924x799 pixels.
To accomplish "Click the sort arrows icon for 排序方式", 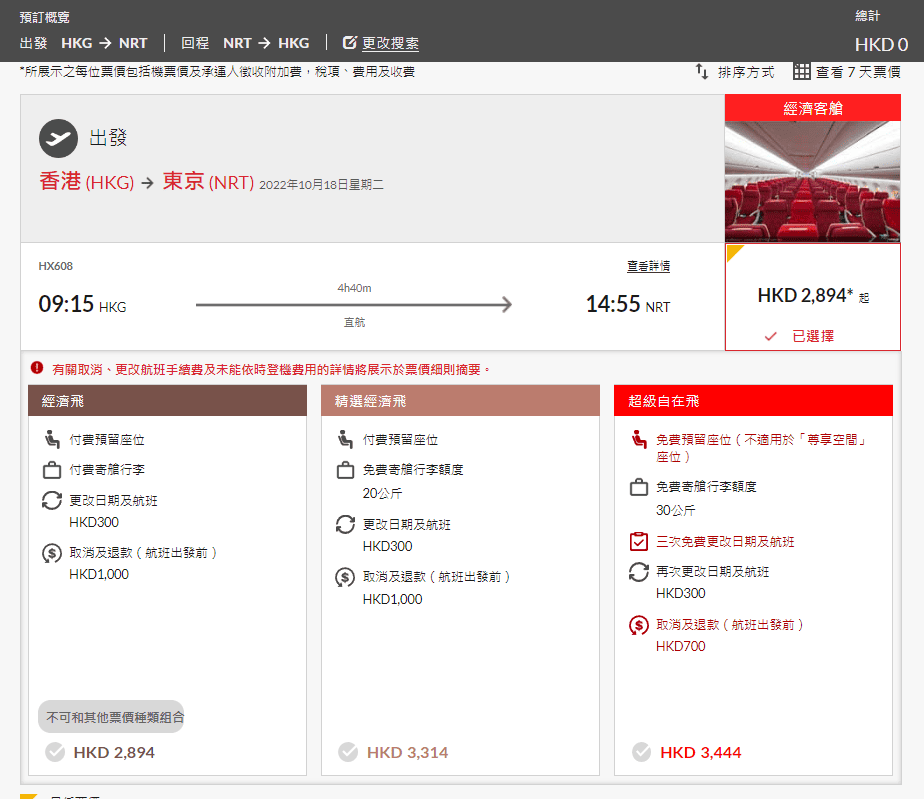I will (702, 72).
